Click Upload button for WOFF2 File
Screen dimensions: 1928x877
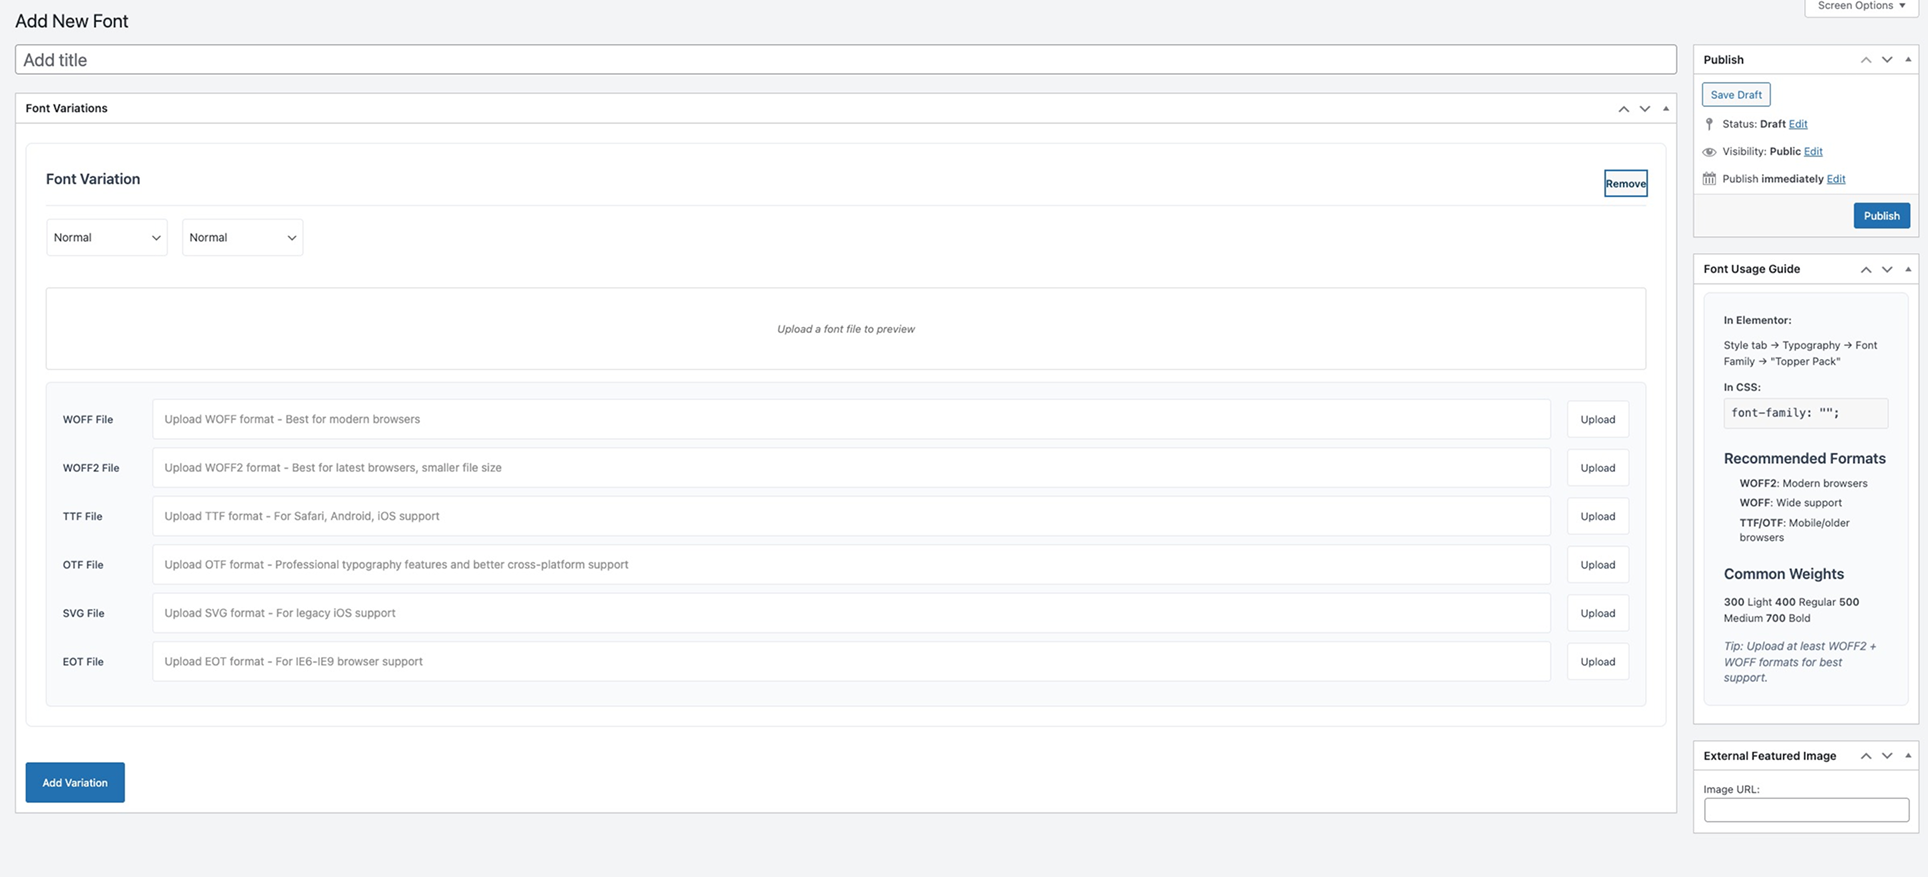[1597, 468]
